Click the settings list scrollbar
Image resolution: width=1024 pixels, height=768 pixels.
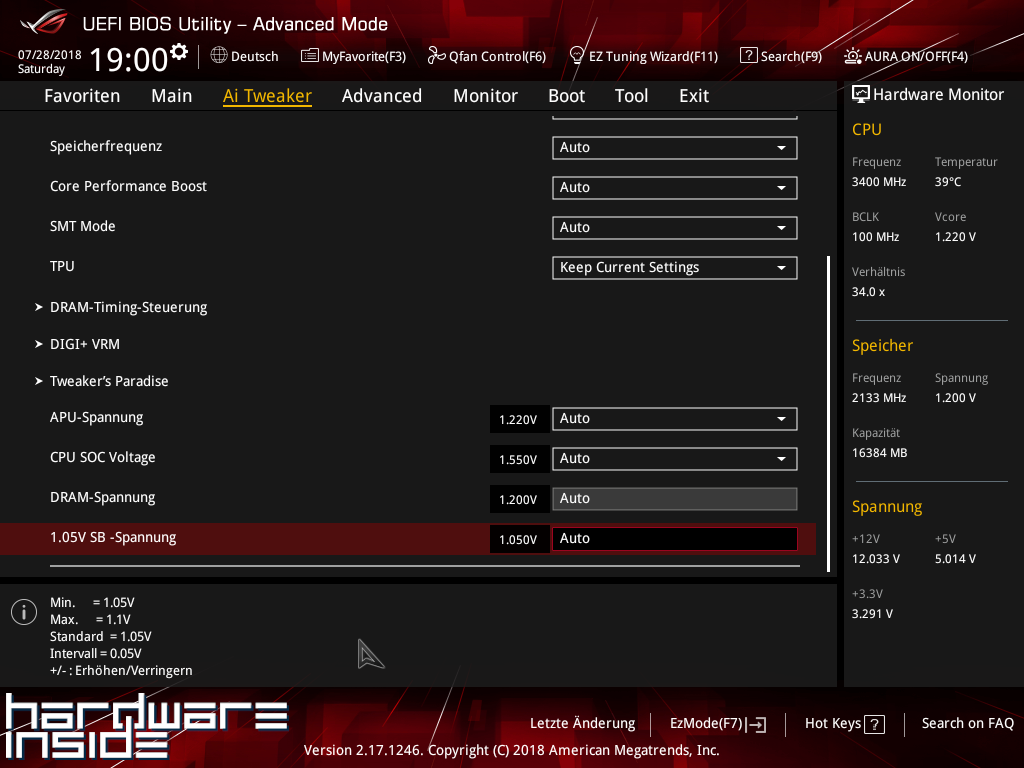[x=828, y=413]
